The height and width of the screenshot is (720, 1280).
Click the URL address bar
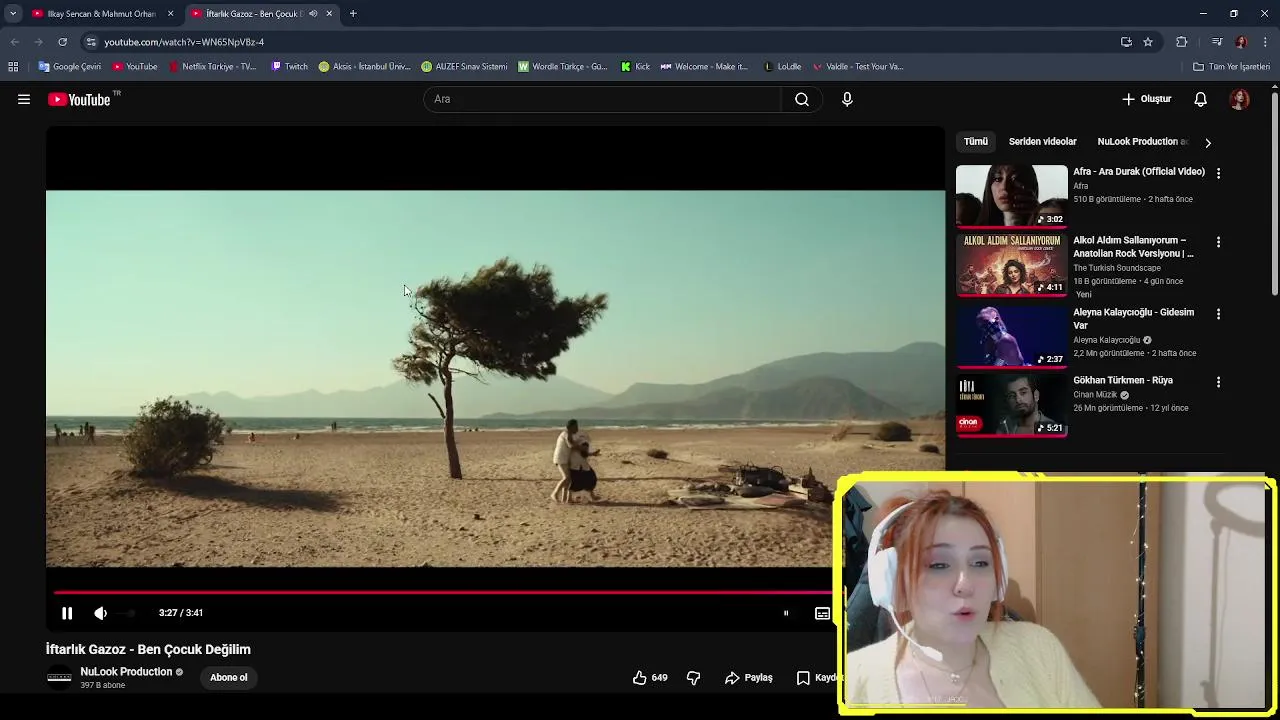tap(600, 42)
